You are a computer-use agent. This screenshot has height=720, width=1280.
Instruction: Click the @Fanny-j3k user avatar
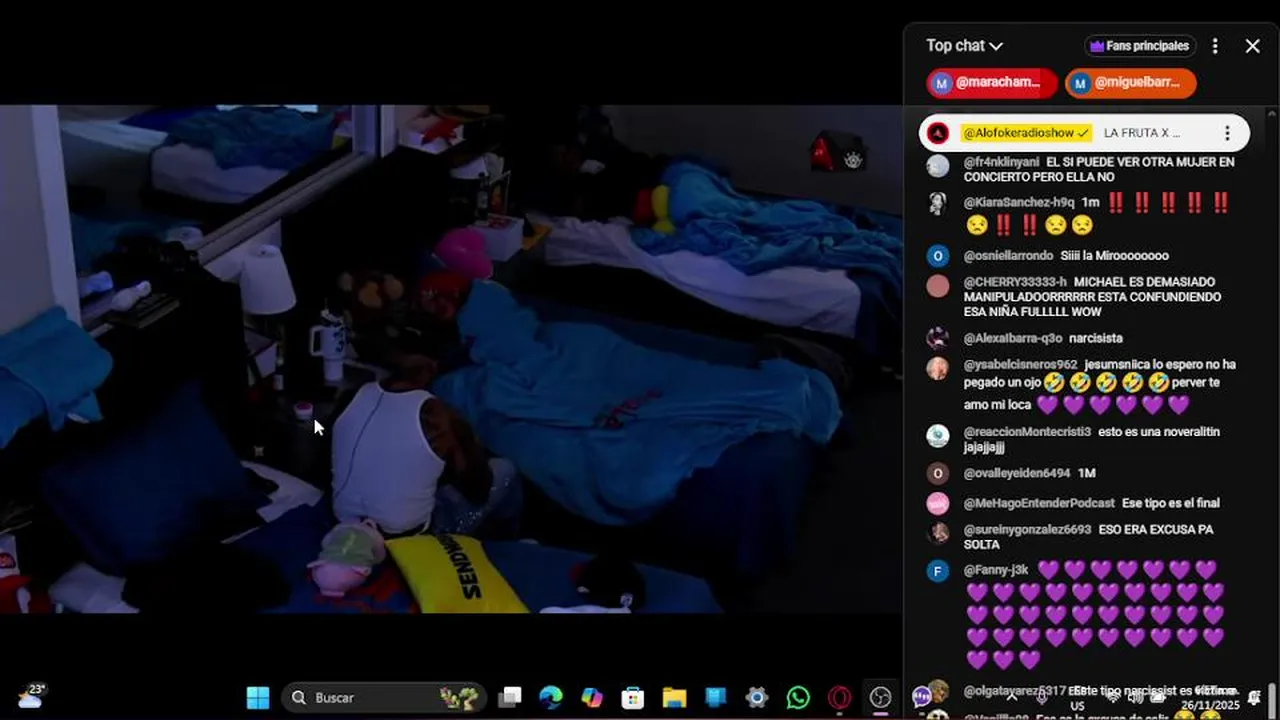(x=937, y=571)
